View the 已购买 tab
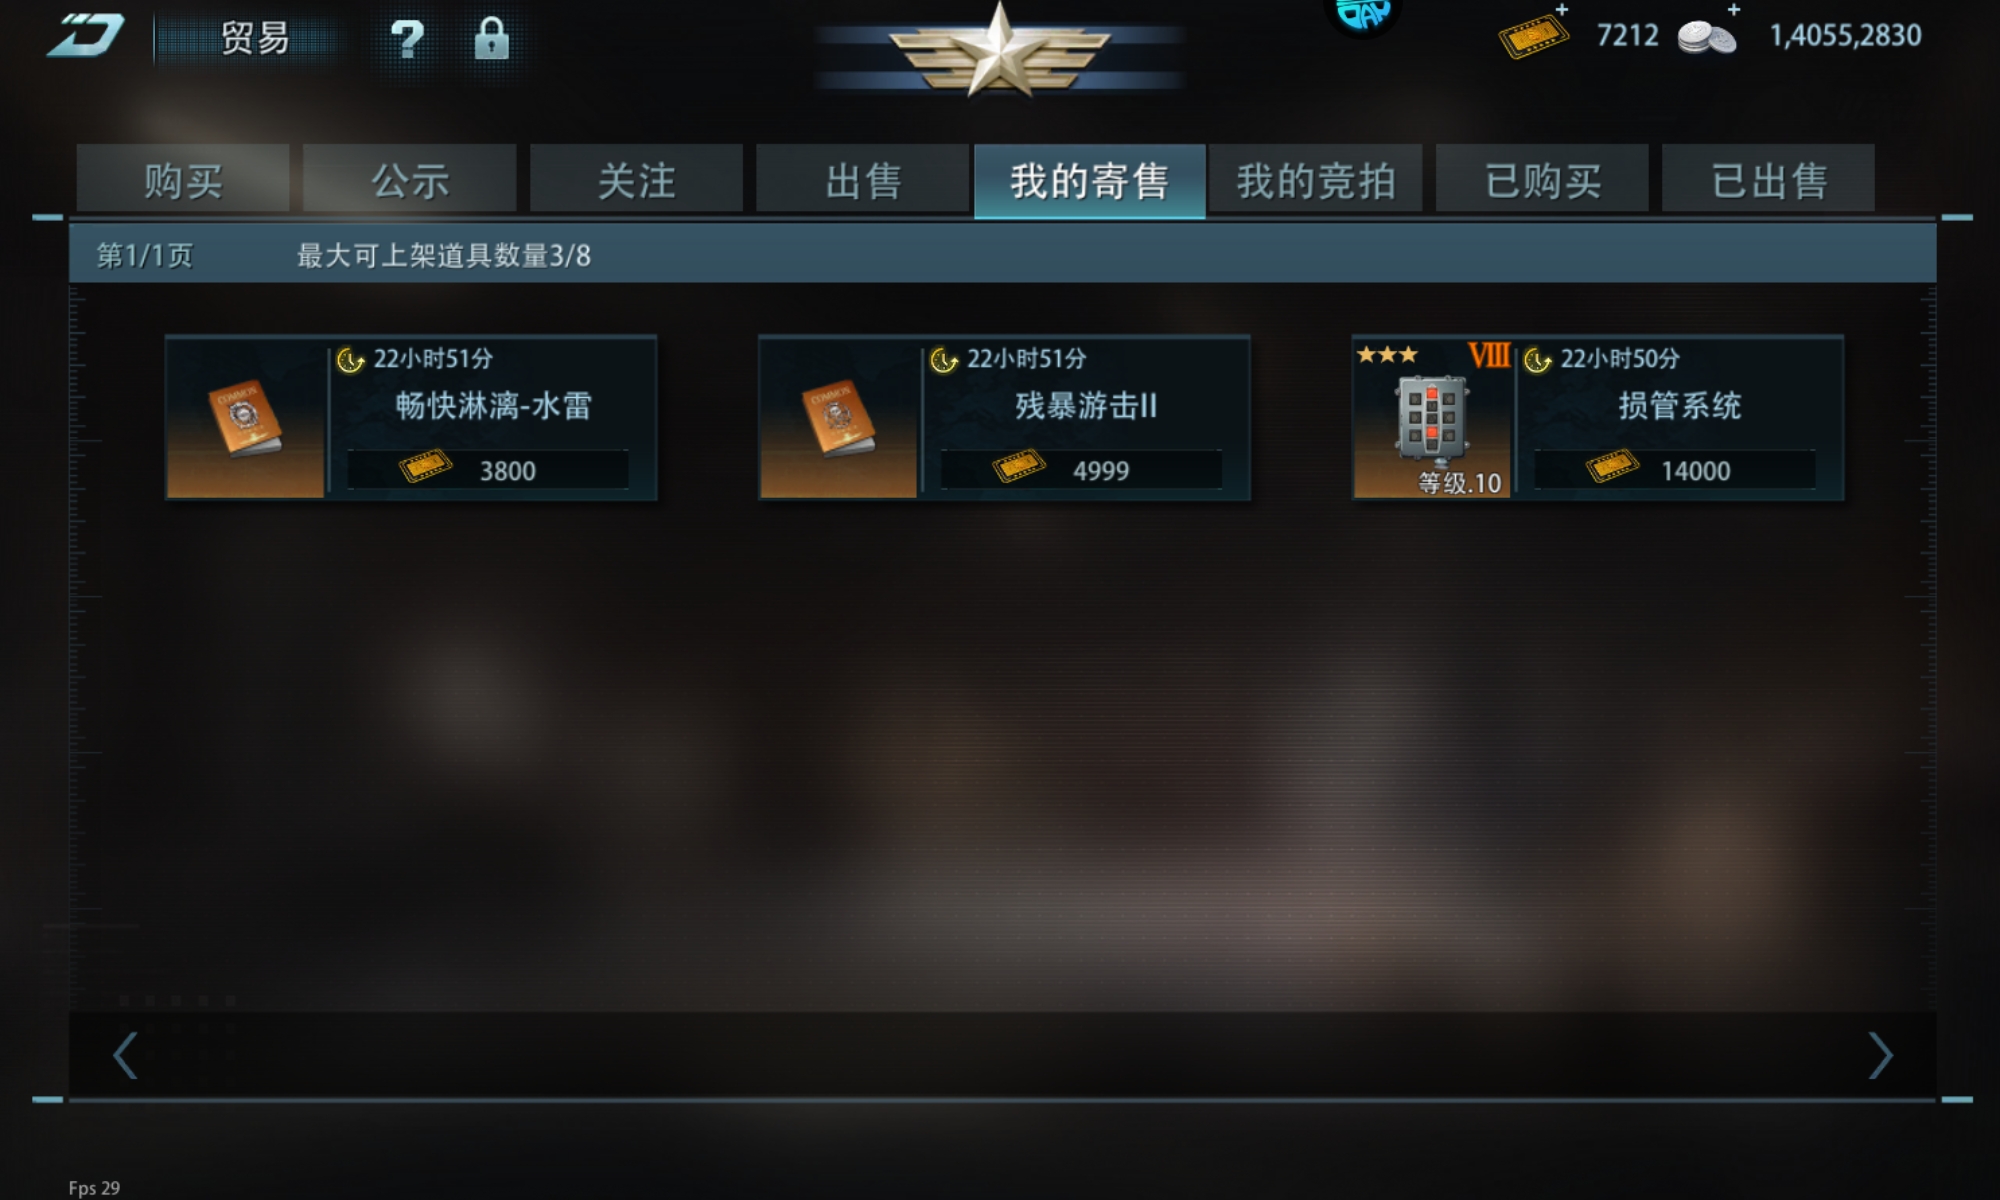 (1542, 179)
